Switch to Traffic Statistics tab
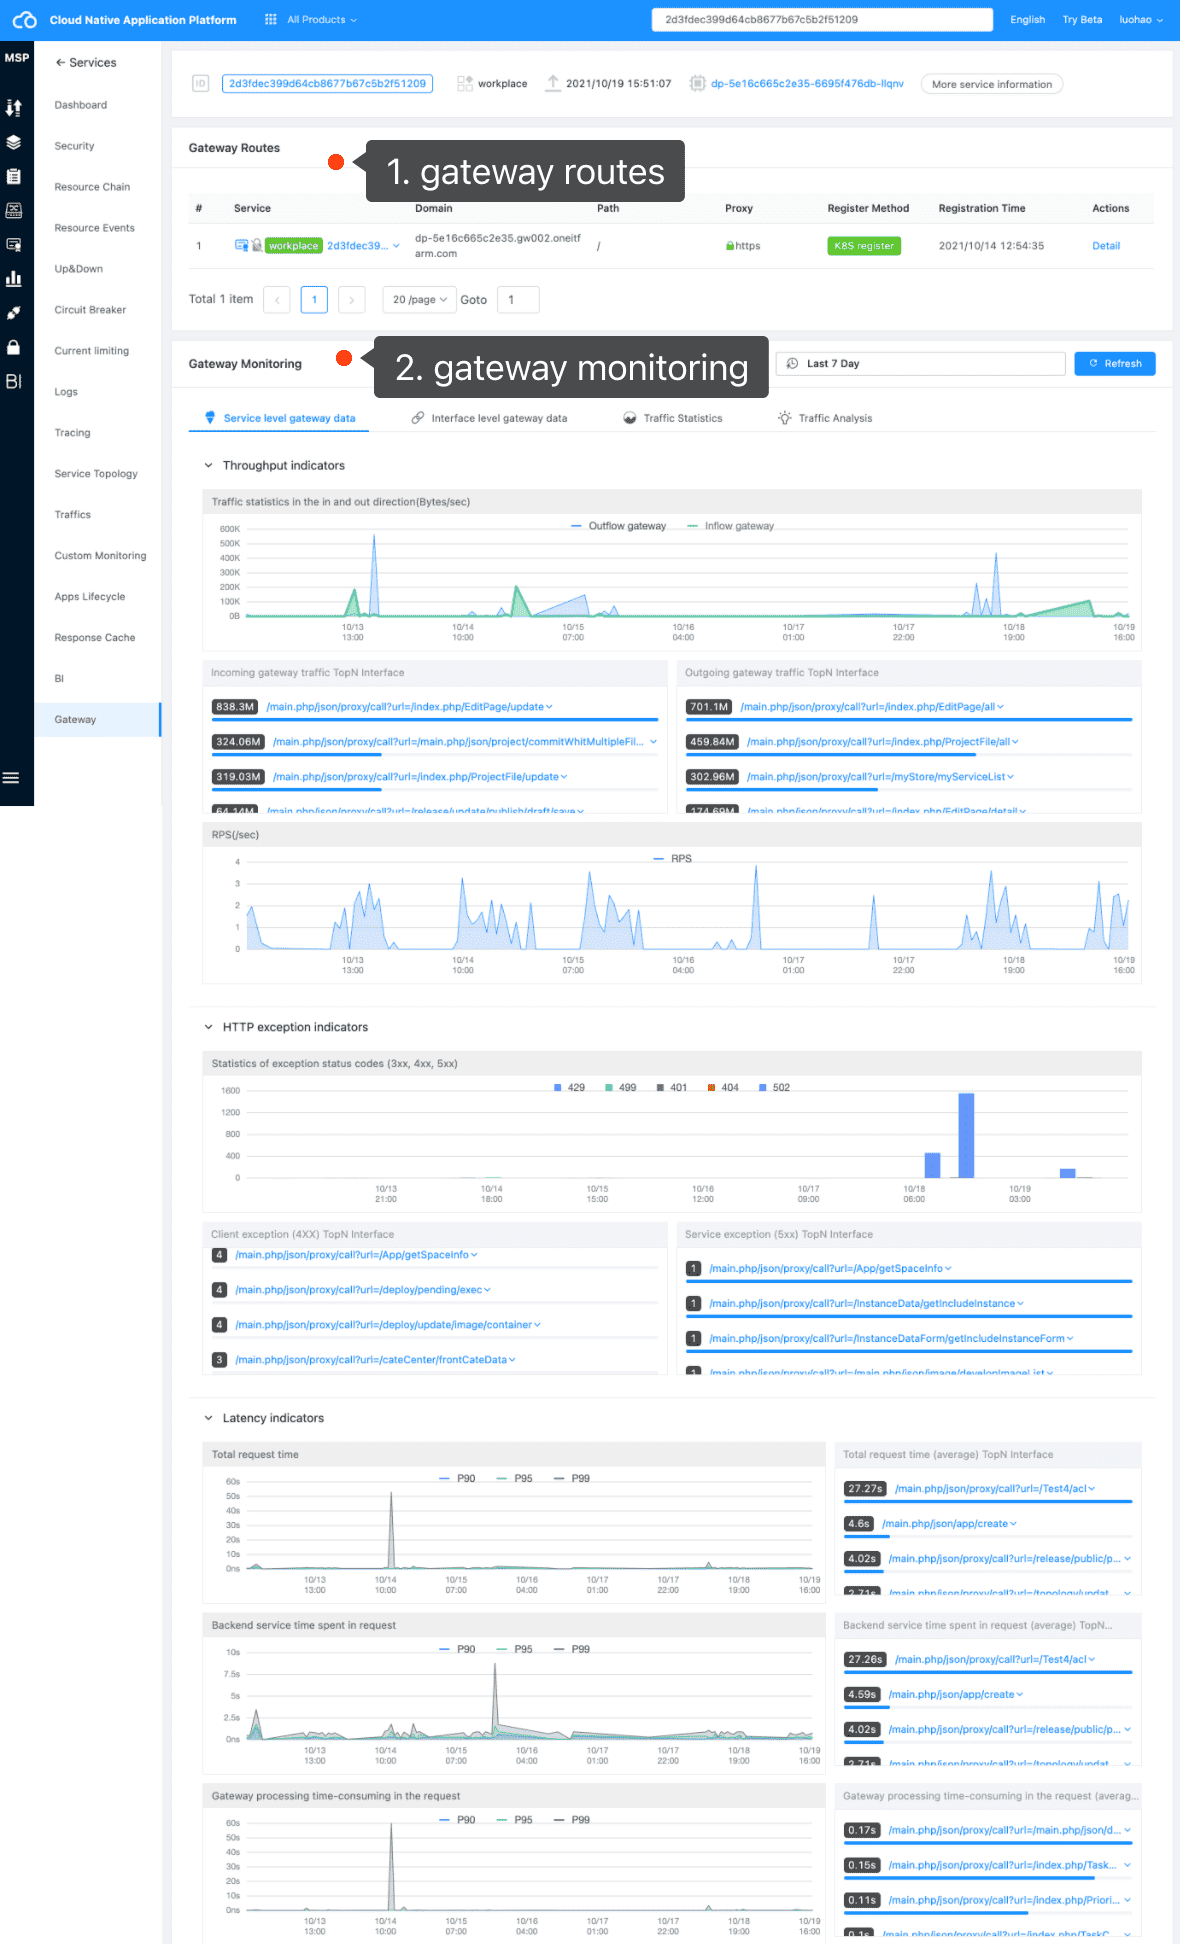Viewport: 1180px width, 1944px height. click(x=672, y=418)
